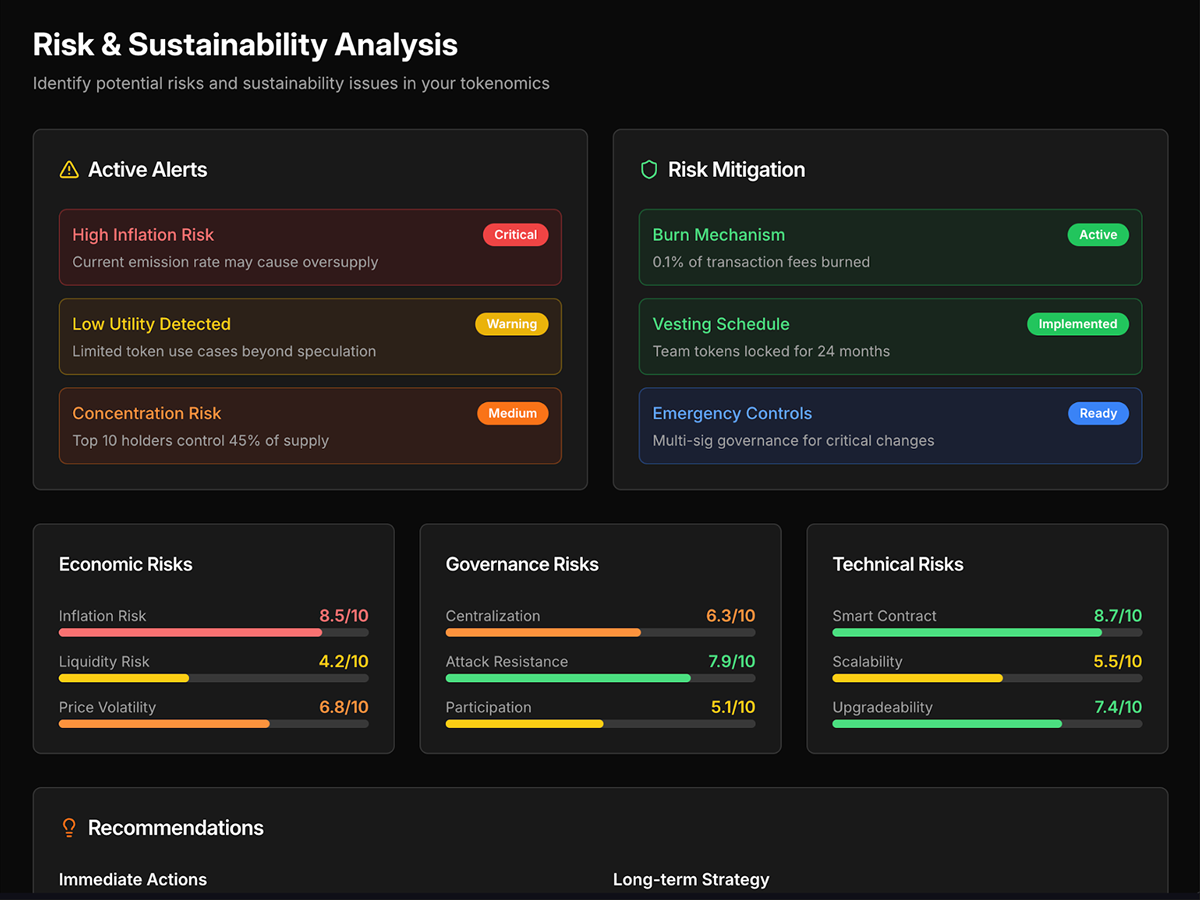Click the 8.7/10 Smart Contract score
Screen dimensions: 1200x900
pos(1118,616)
